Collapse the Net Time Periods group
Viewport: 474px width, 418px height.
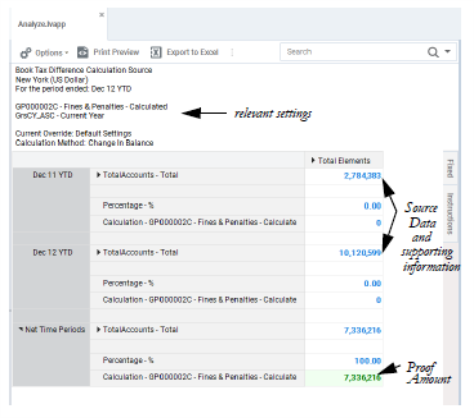click(21, 329)
